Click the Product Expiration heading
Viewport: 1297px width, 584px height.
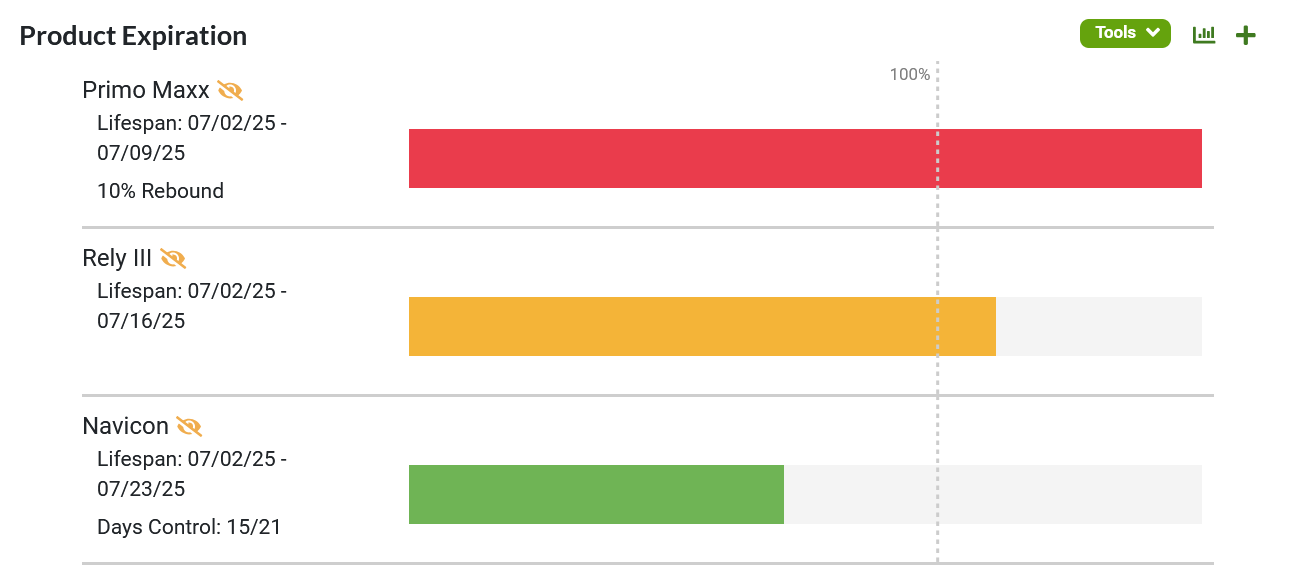(x=133, y=36)
